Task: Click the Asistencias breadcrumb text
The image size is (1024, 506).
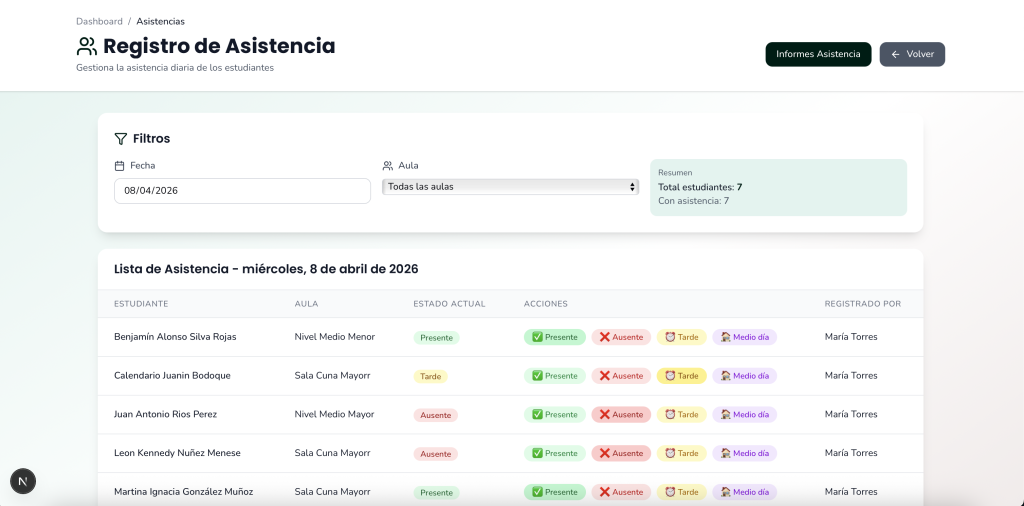Action: (161, 22)
